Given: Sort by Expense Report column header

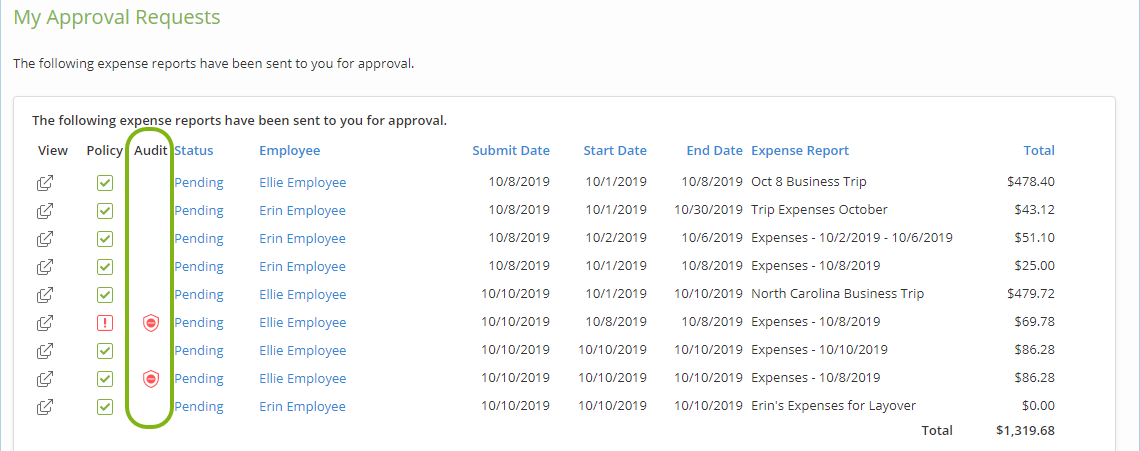Looking at the screenshot, I should click(800, 151).
